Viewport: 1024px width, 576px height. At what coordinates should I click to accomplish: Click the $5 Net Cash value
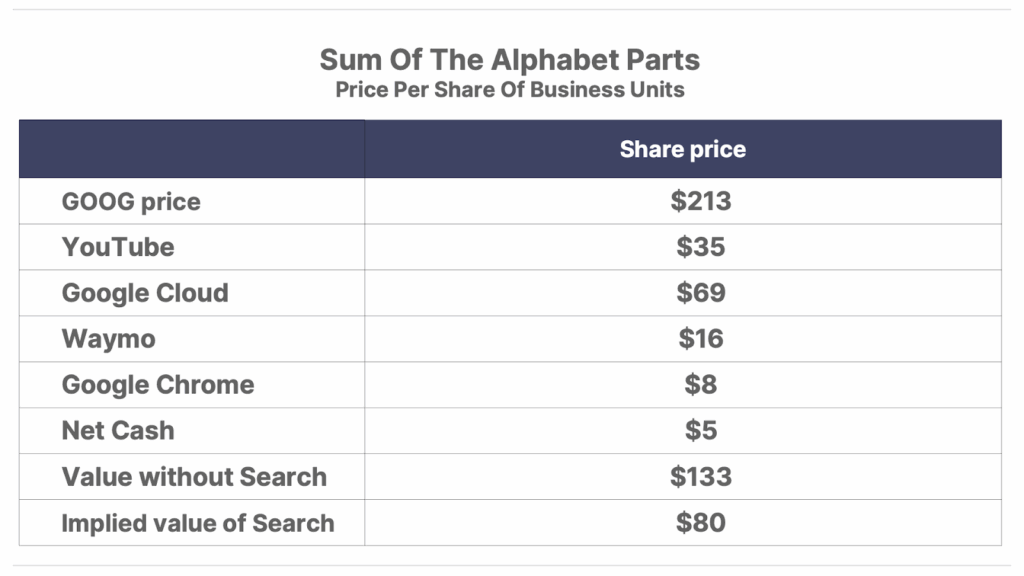(x=701, y=430)
